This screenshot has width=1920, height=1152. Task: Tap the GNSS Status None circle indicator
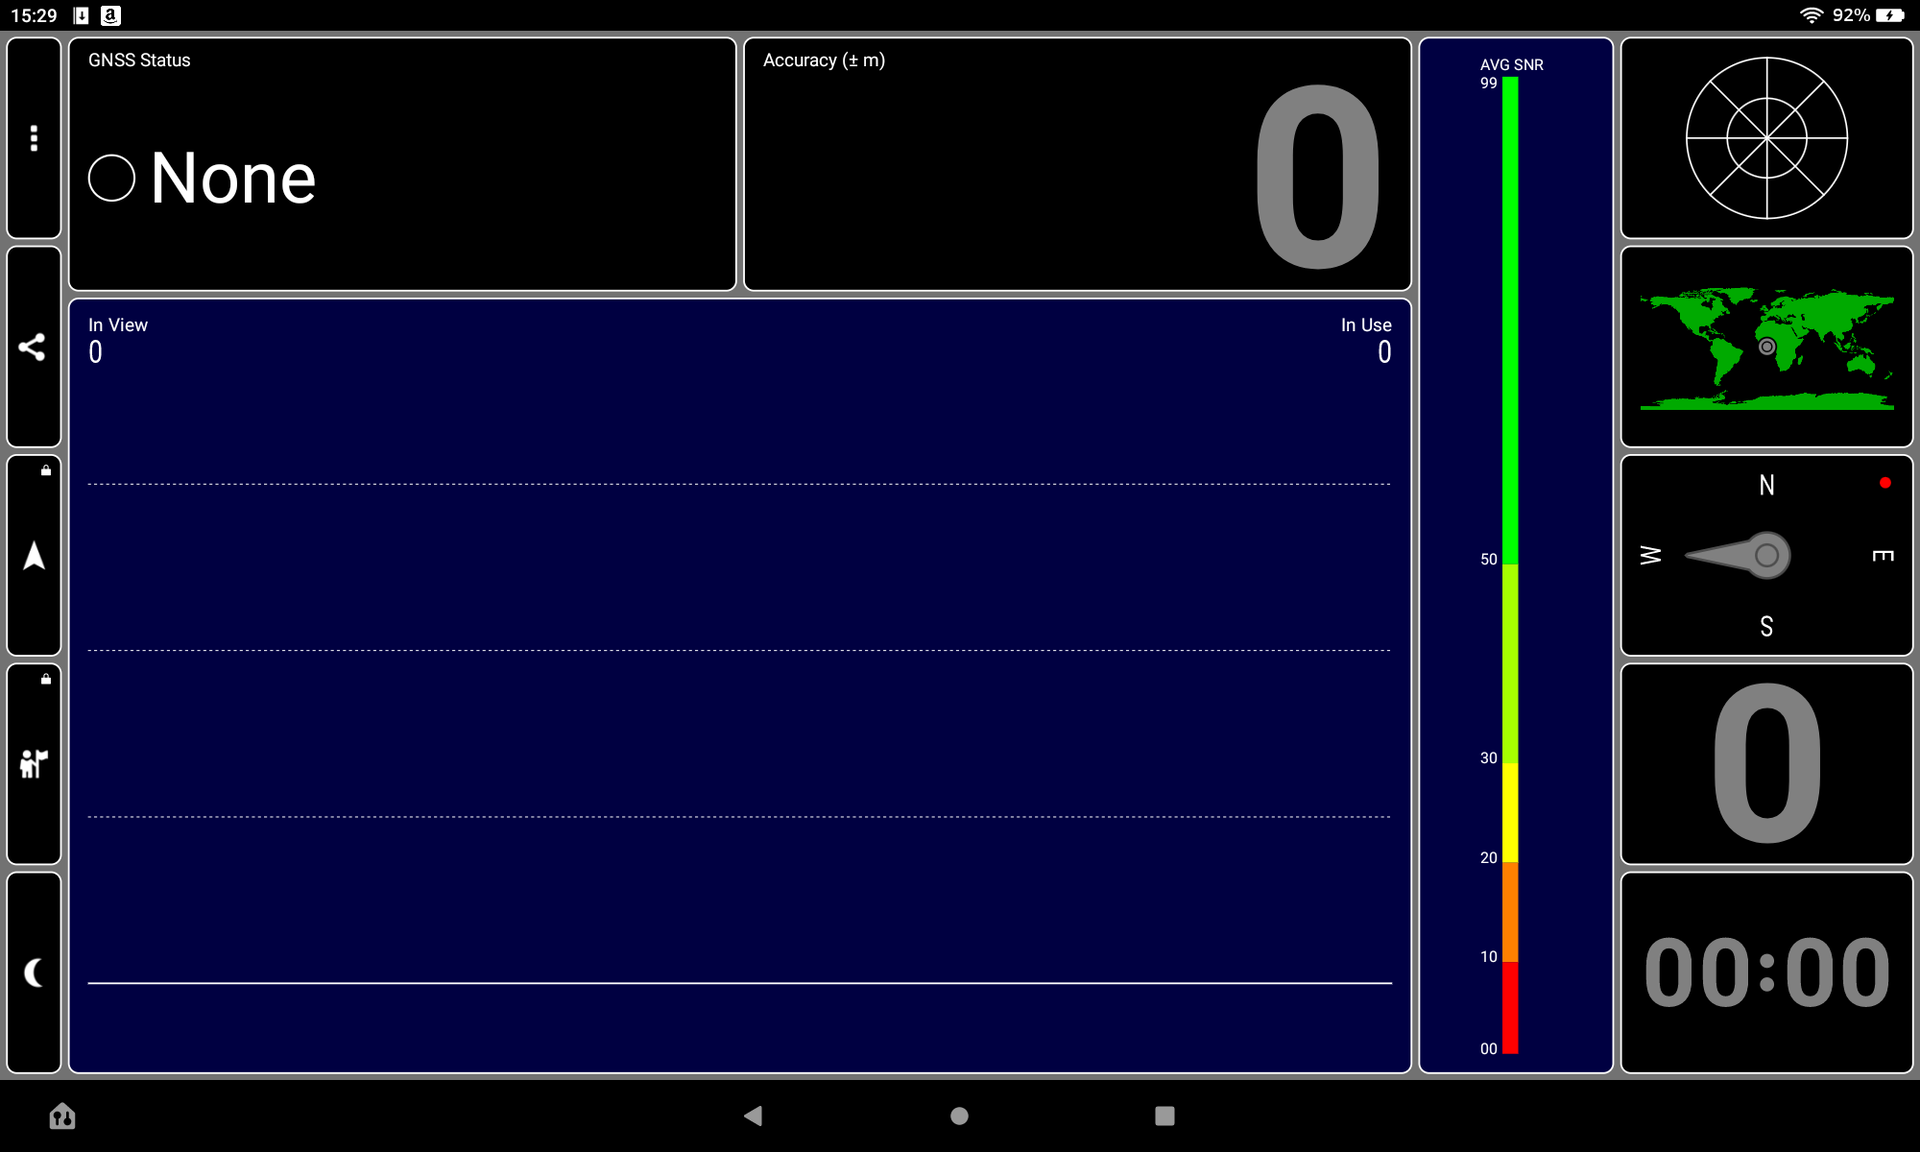click(111, 178)
